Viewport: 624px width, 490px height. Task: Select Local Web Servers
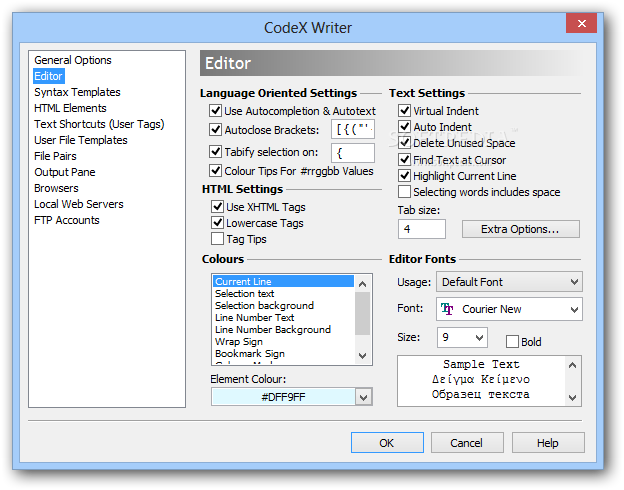pos(79,204)
